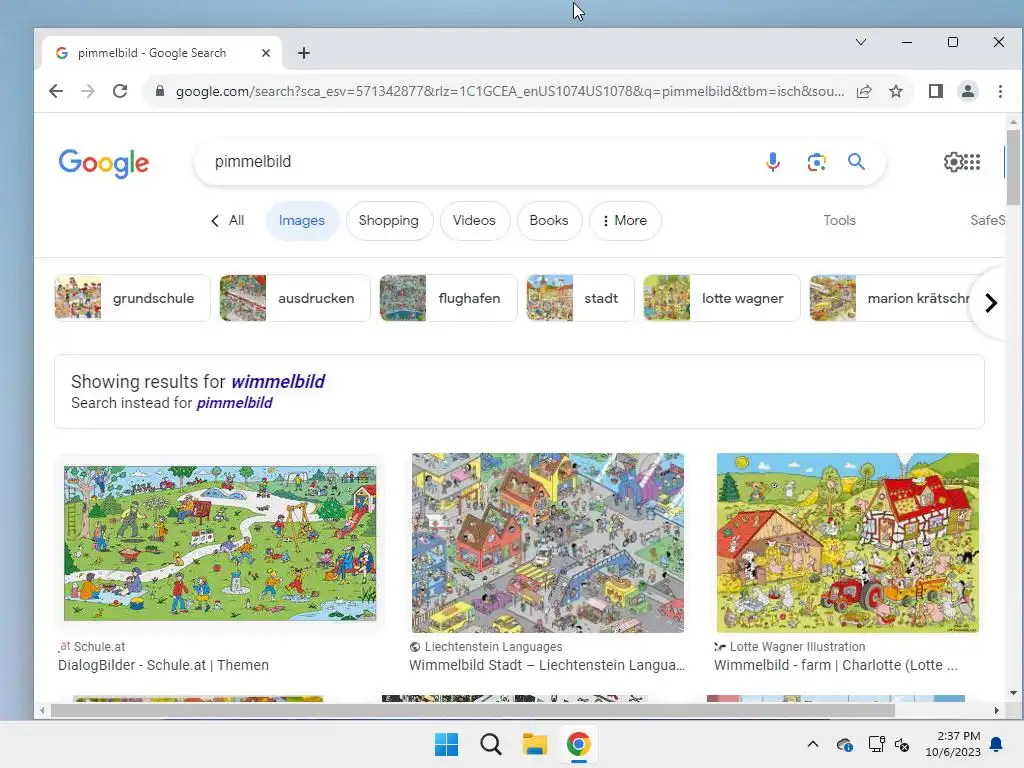Show hidden system tray icons
Image resolution: width=1024 pixels, height=768 pixels.
[x=813, y=744]
